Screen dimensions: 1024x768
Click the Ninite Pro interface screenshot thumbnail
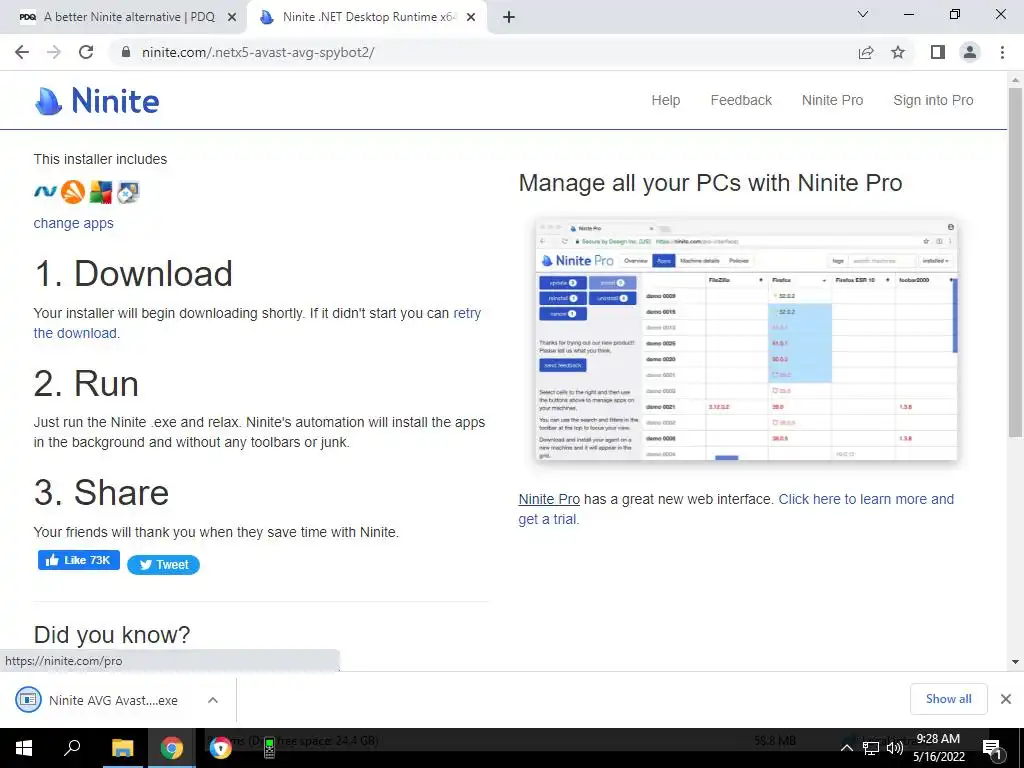pyautogui.click(x=746, y=340)
